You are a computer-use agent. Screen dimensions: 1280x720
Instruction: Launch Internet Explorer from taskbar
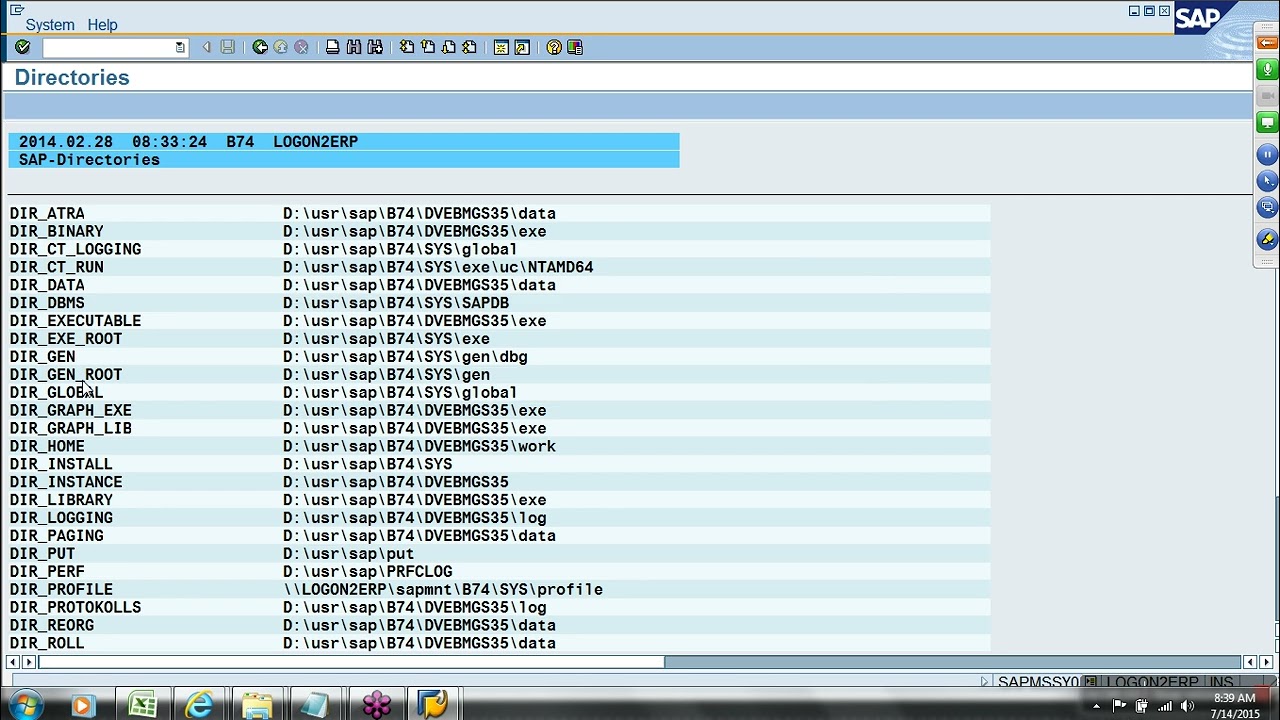tap(200, 705)
